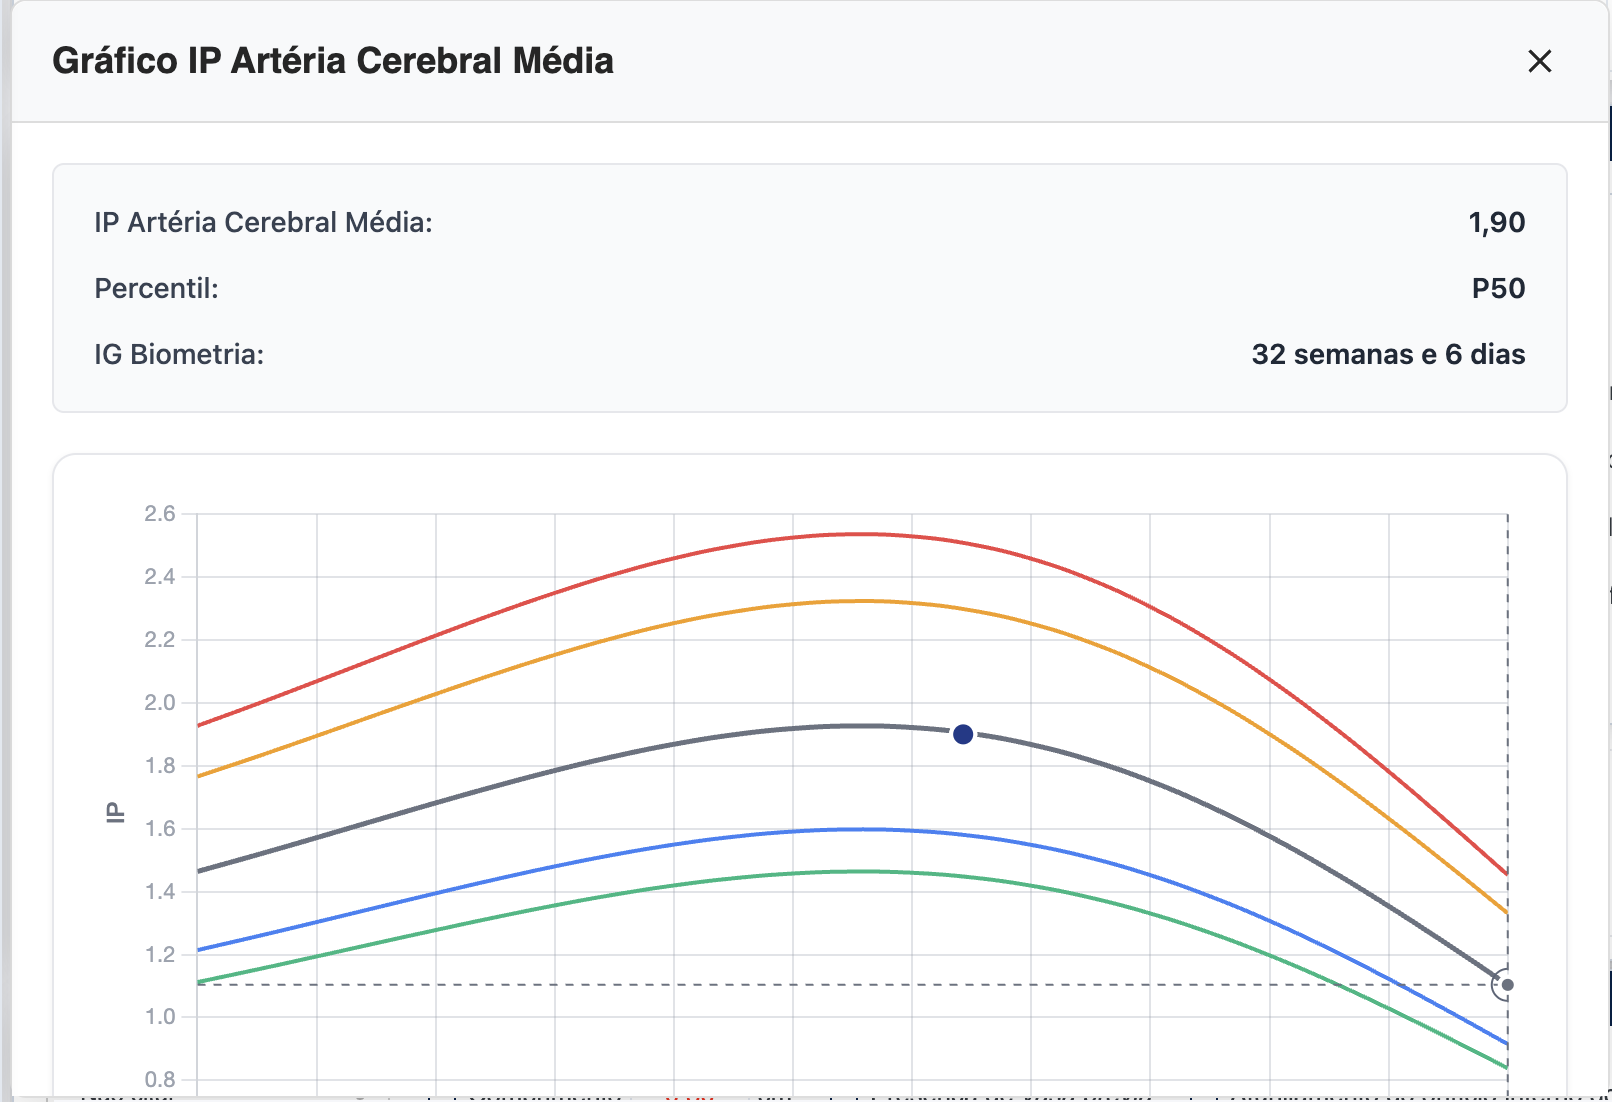Screen dimensions: 1612x1102
Task: Click the 32 semanas e 6 dias value
Action: tap(1388, 354)
